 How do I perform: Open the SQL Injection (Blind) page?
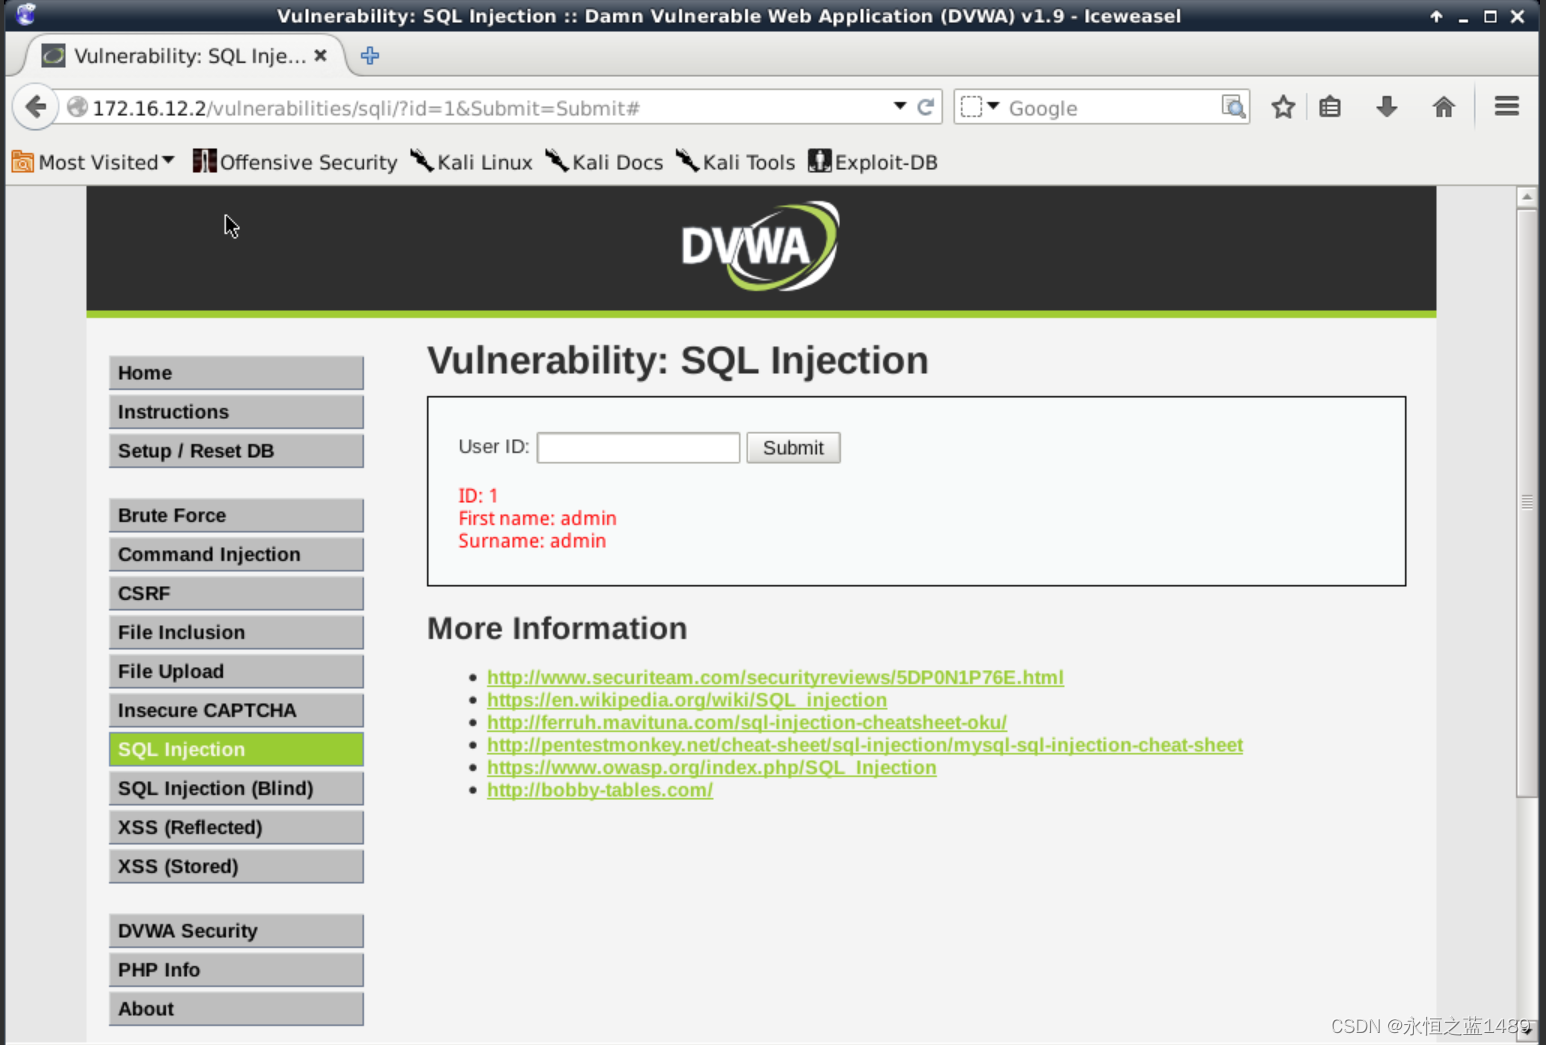(236, 789)
